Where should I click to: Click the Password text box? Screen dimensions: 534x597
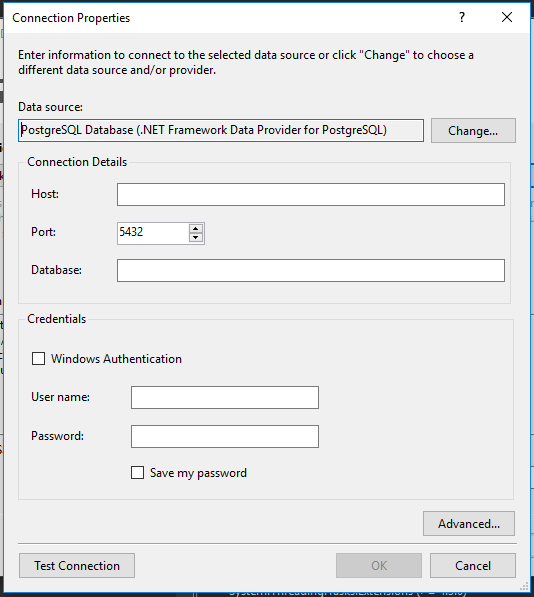click(x=225, y=436)
